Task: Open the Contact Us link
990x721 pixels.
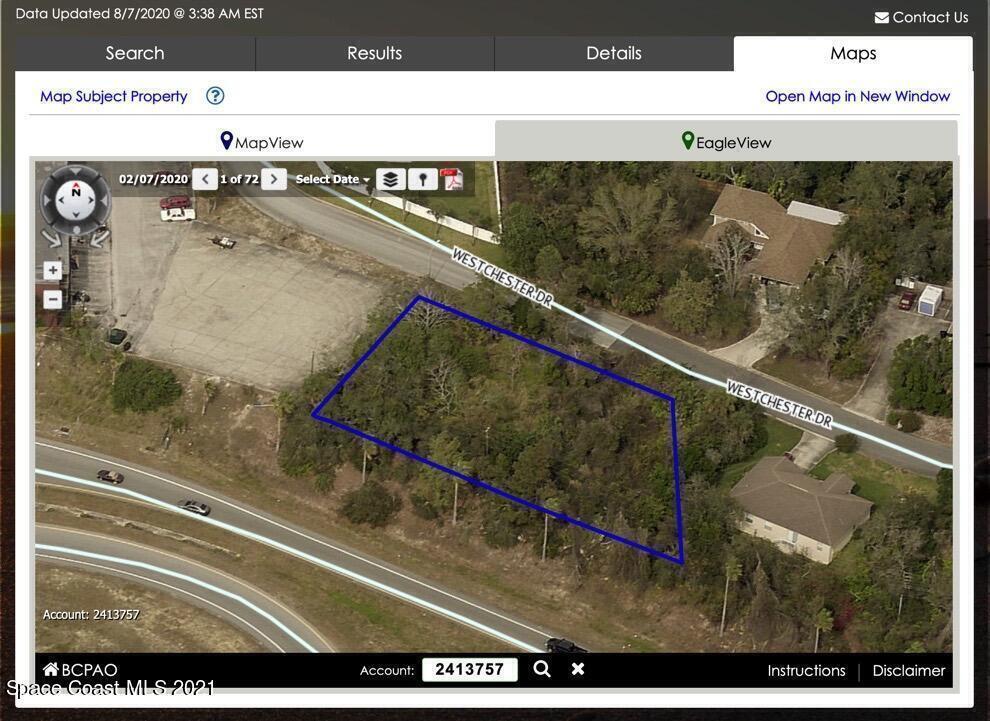Action: pyautogui.click(x=921, y=17)
